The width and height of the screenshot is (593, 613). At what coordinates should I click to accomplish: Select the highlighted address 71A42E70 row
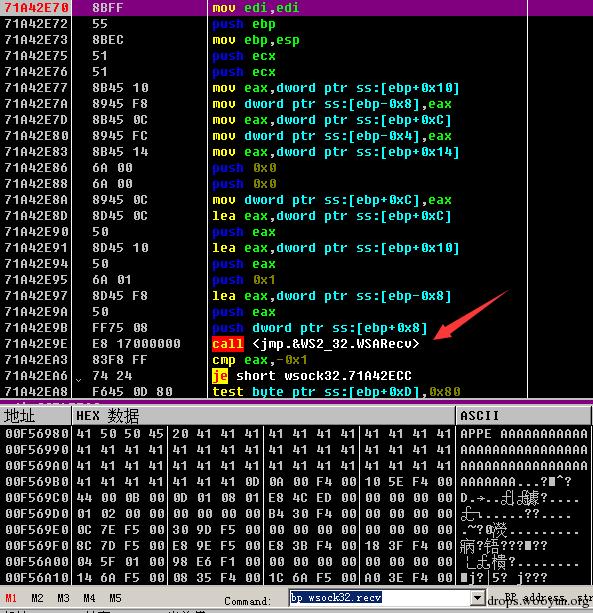(x=296, y=8)
